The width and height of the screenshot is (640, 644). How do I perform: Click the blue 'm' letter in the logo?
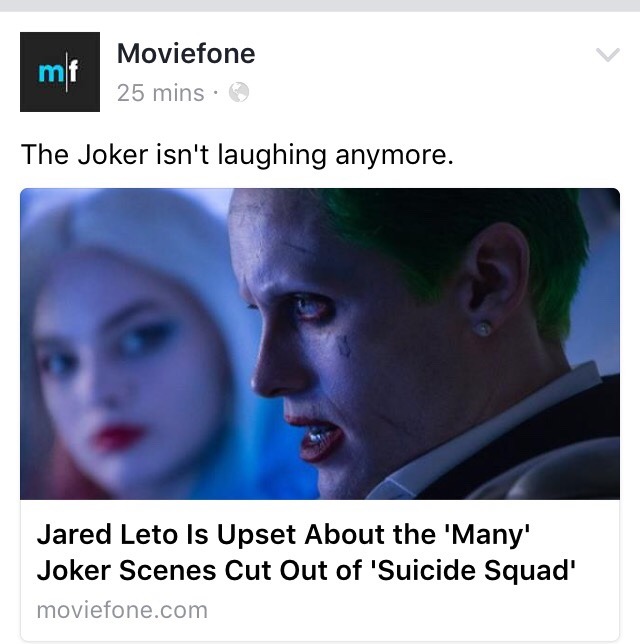coord(50,73)
